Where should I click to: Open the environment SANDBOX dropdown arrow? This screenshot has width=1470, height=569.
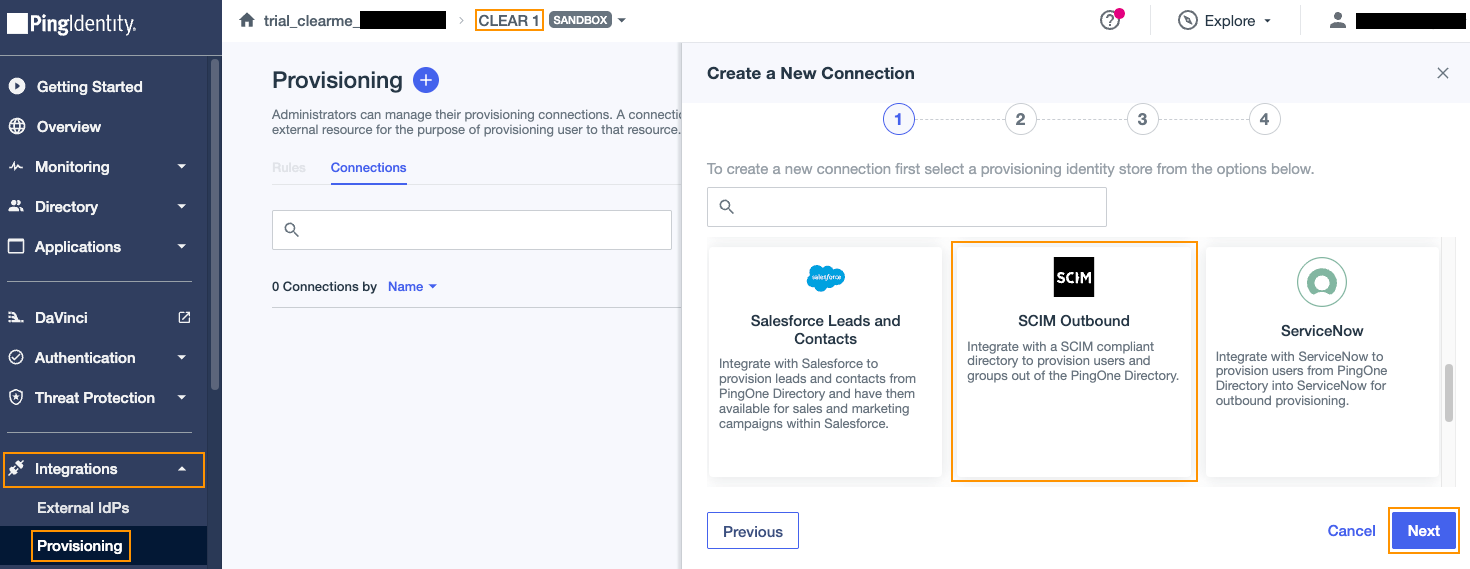[x=621, y=21]
